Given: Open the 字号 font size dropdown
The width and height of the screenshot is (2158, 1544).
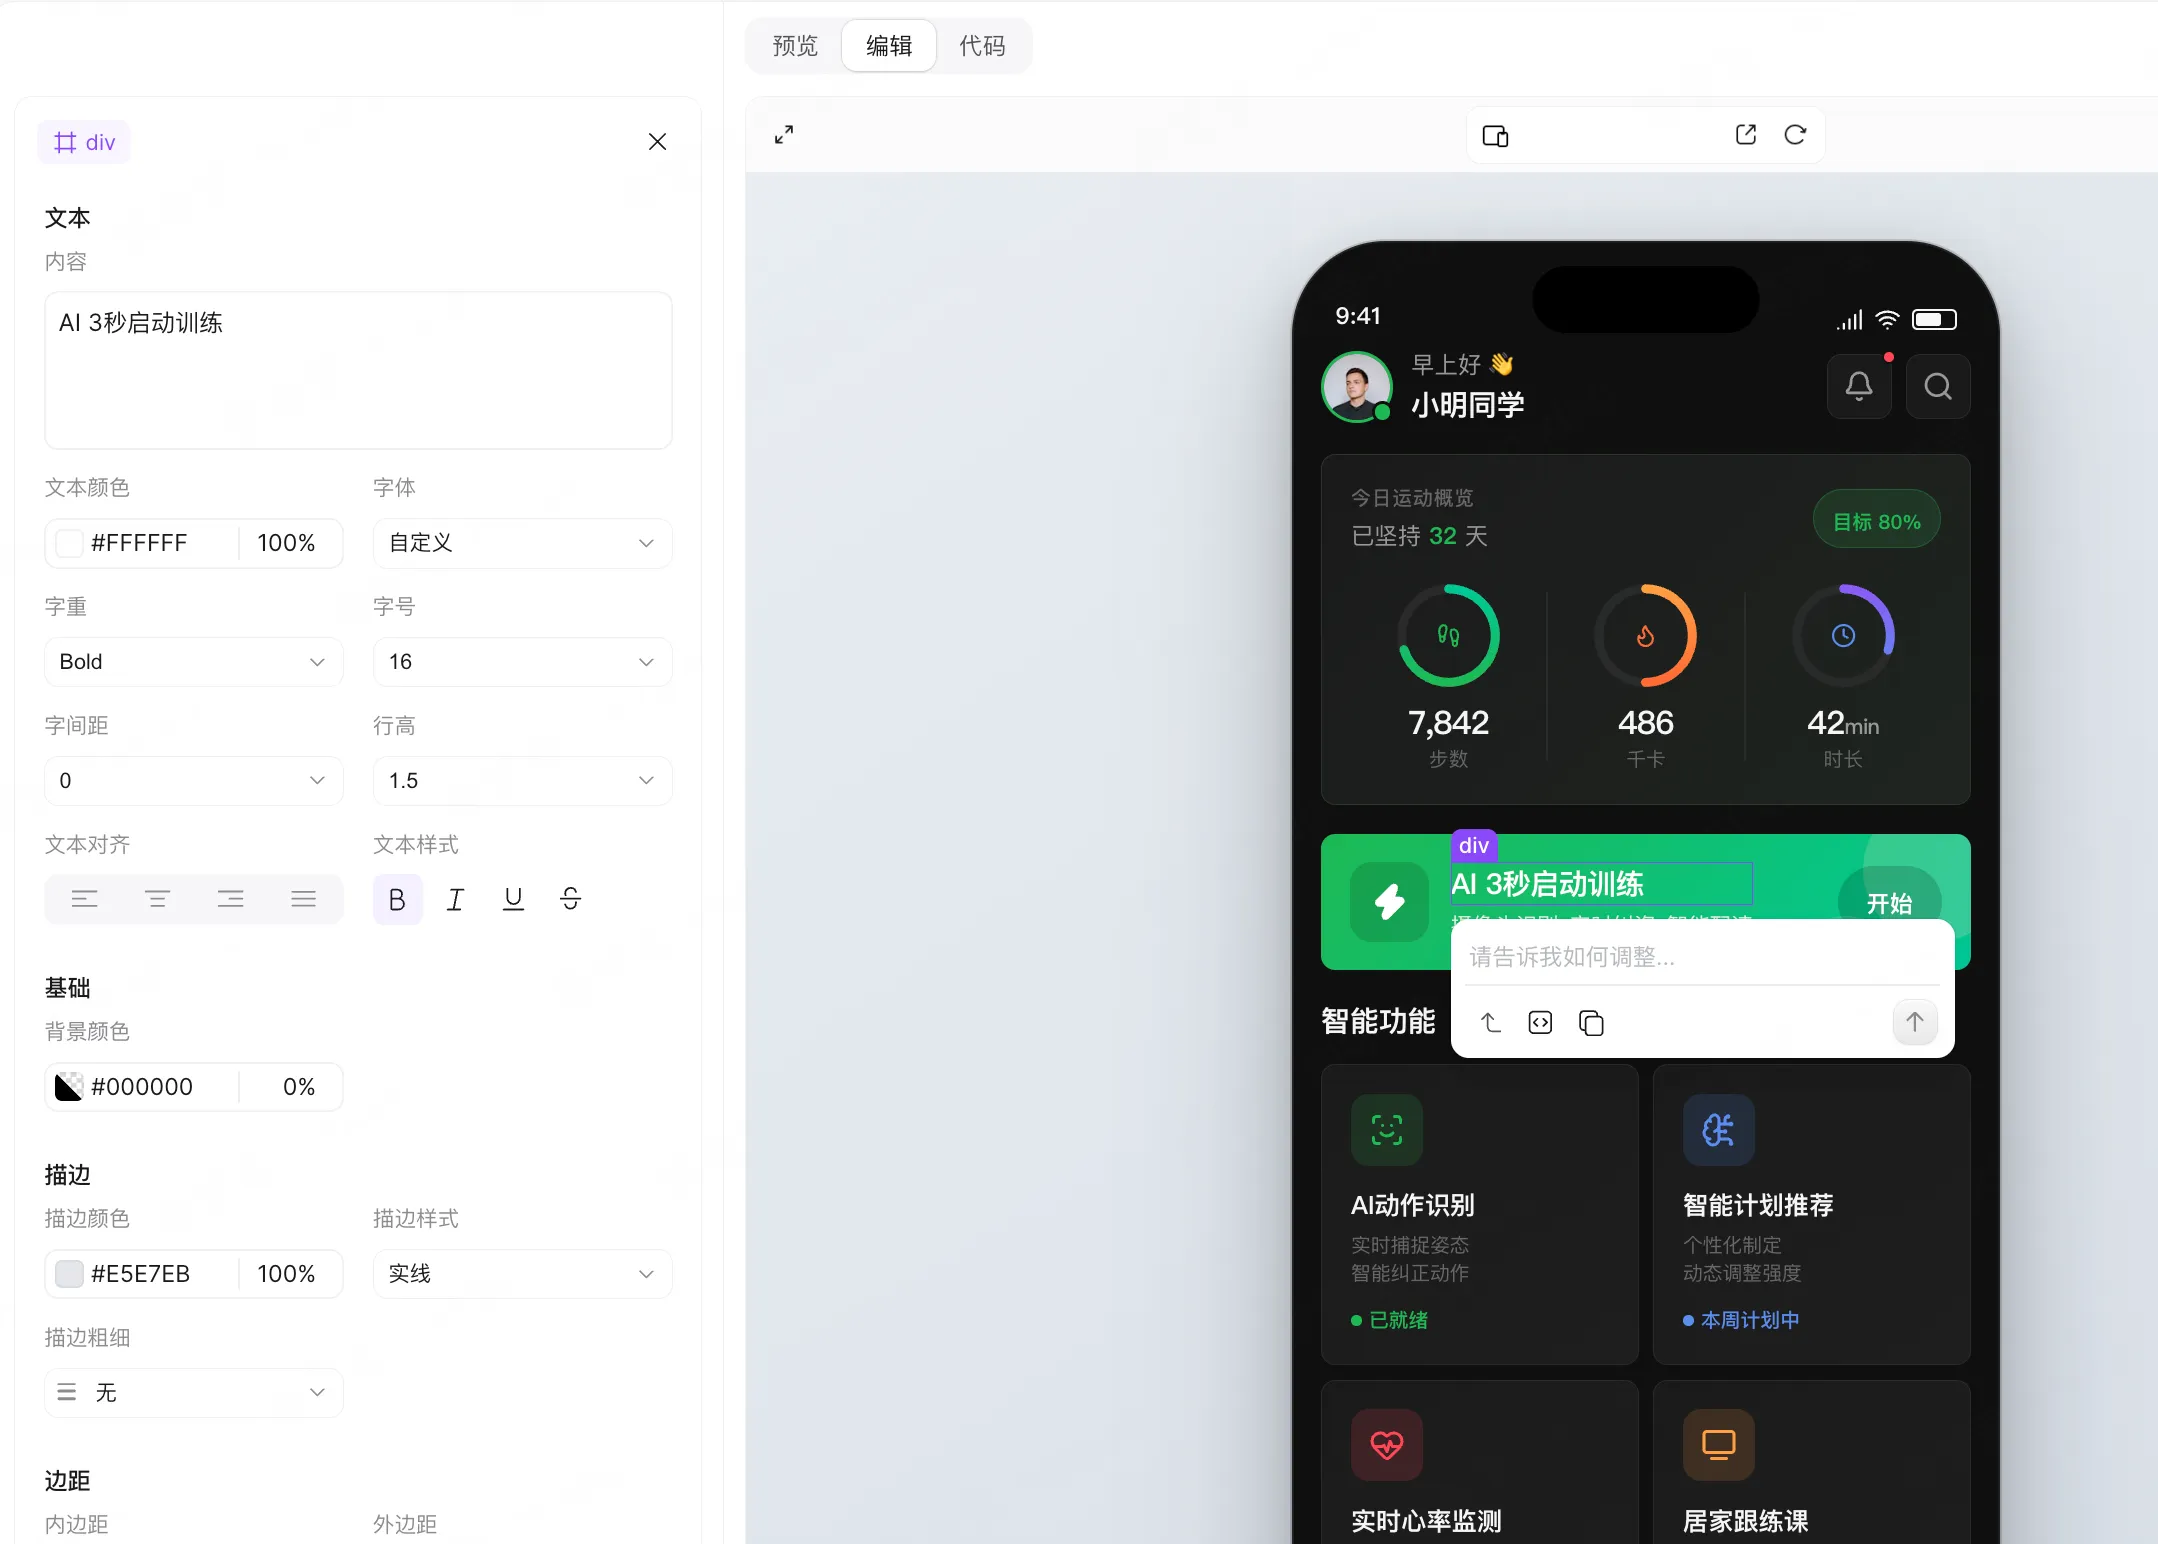Looking at the screenshot, I should tap(522, 662).
